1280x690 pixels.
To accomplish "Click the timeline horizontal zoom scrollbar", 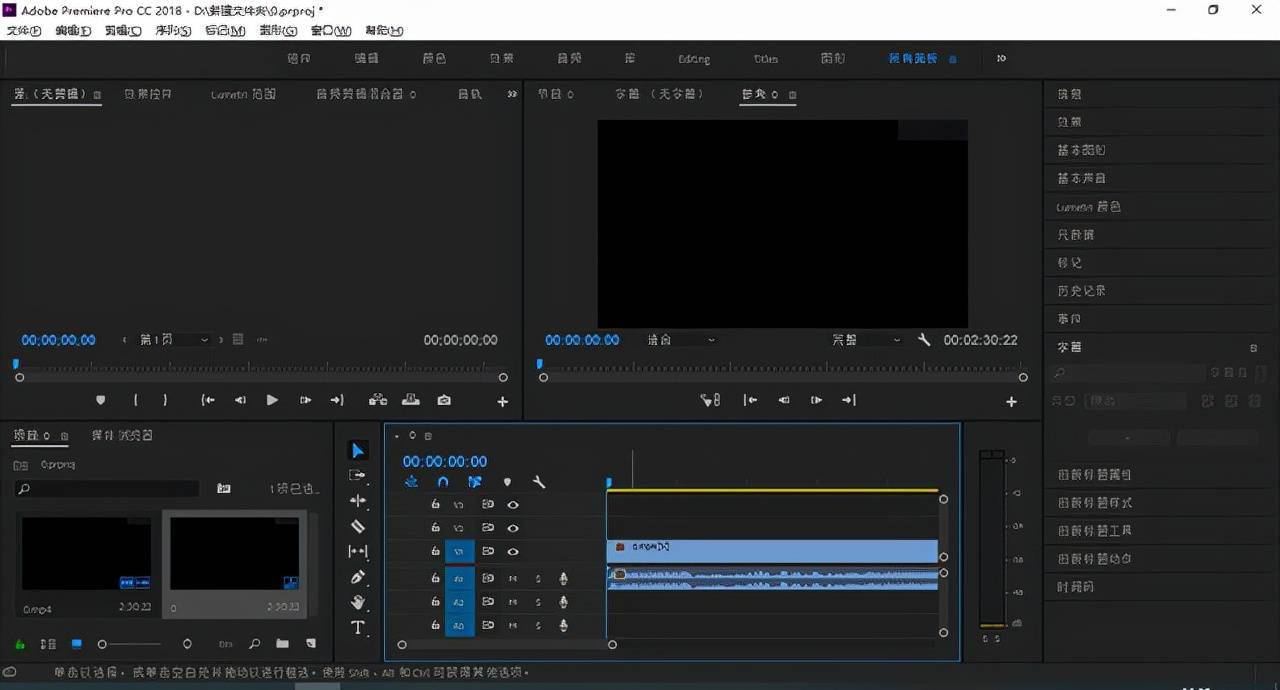I will click(507, 644).
